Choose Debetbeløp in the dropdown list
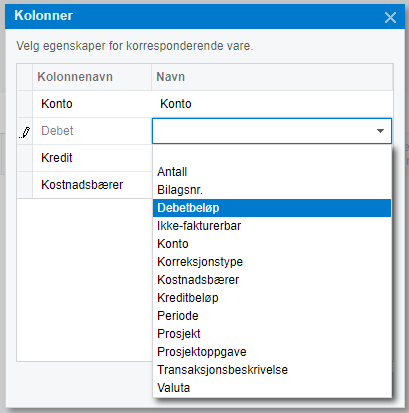The height and width of the screenshot is (413, 409). (x=272, y=208)
